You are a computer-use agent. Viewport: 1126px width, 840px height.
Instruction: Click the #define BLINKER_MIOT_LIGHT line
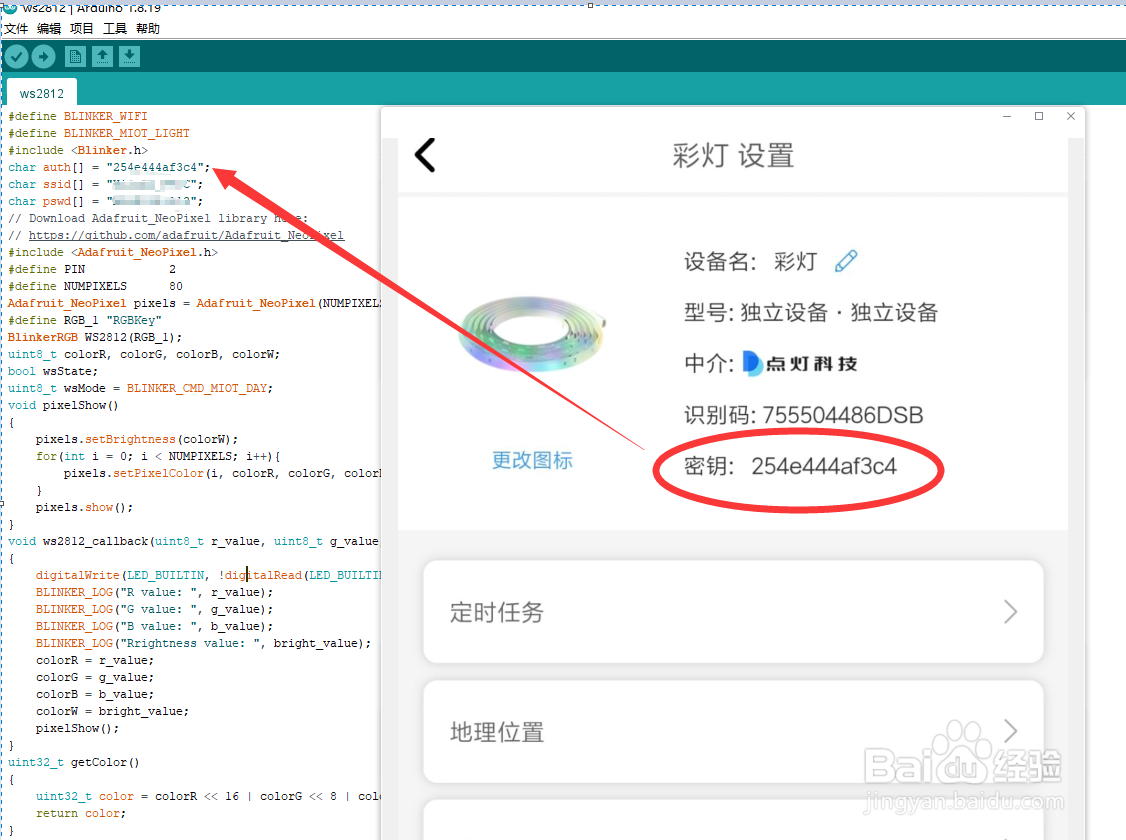tap(99, 134)
